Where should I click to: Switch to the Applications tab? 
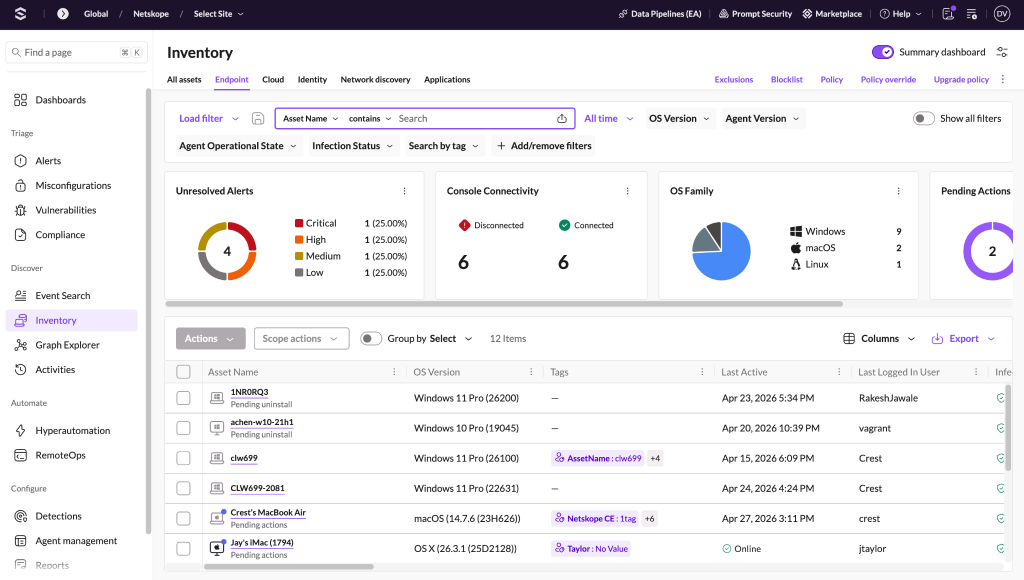(x=447, y=80)
